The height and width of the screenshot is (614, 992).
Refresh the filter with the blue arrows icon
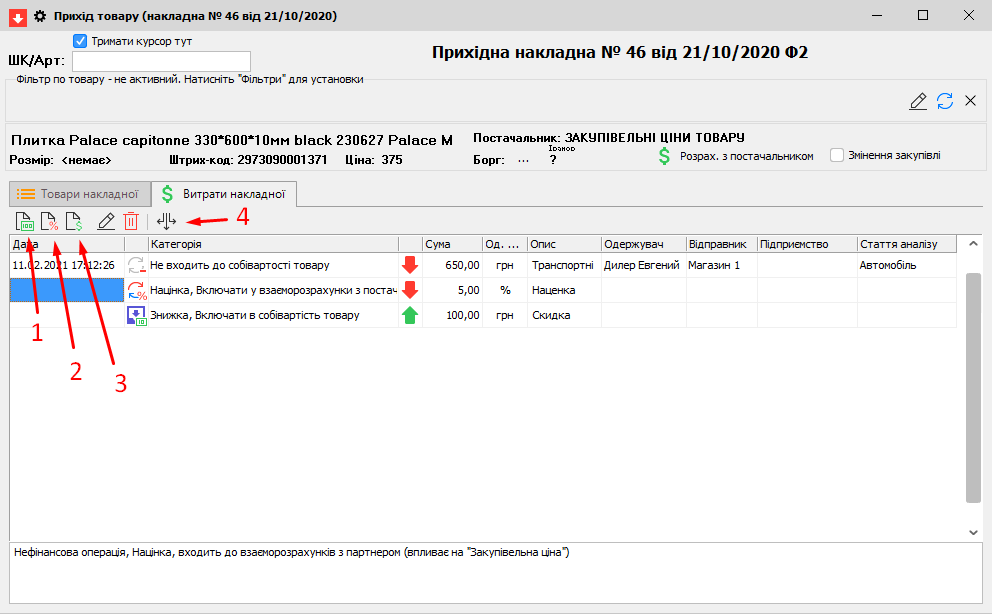click(944, 101)
